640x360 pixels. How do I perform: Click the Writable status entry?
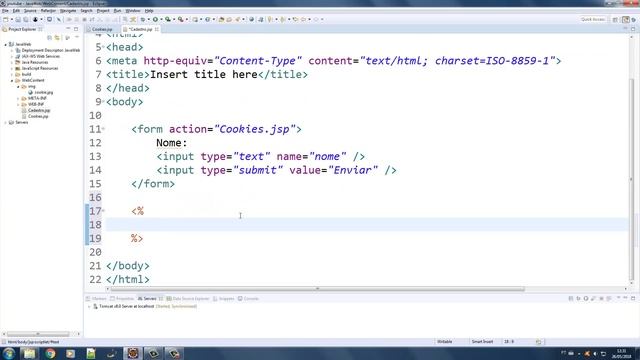tap(444, 342)
